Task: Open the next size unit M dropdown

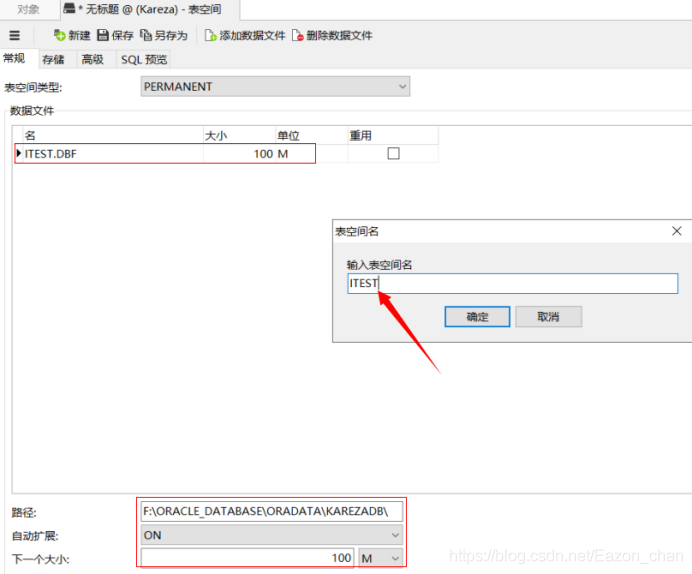Action: (394, 558)
